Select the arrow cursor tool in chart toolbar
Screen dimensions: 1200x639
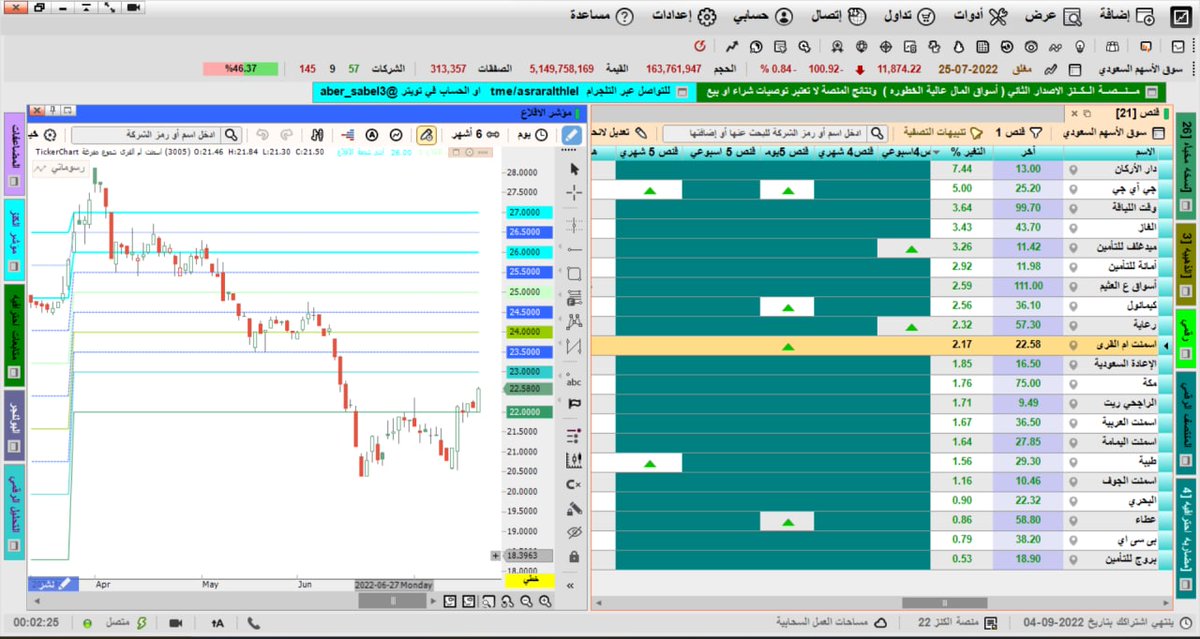tap(574, 167)
